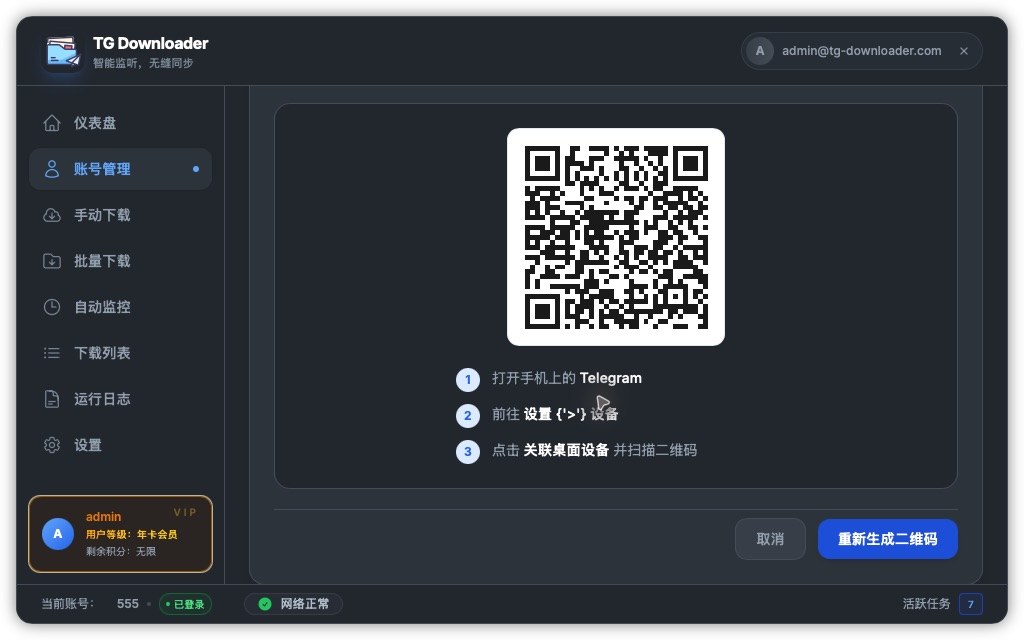Click the home icon beside 仪表盘

coord(52,123)
